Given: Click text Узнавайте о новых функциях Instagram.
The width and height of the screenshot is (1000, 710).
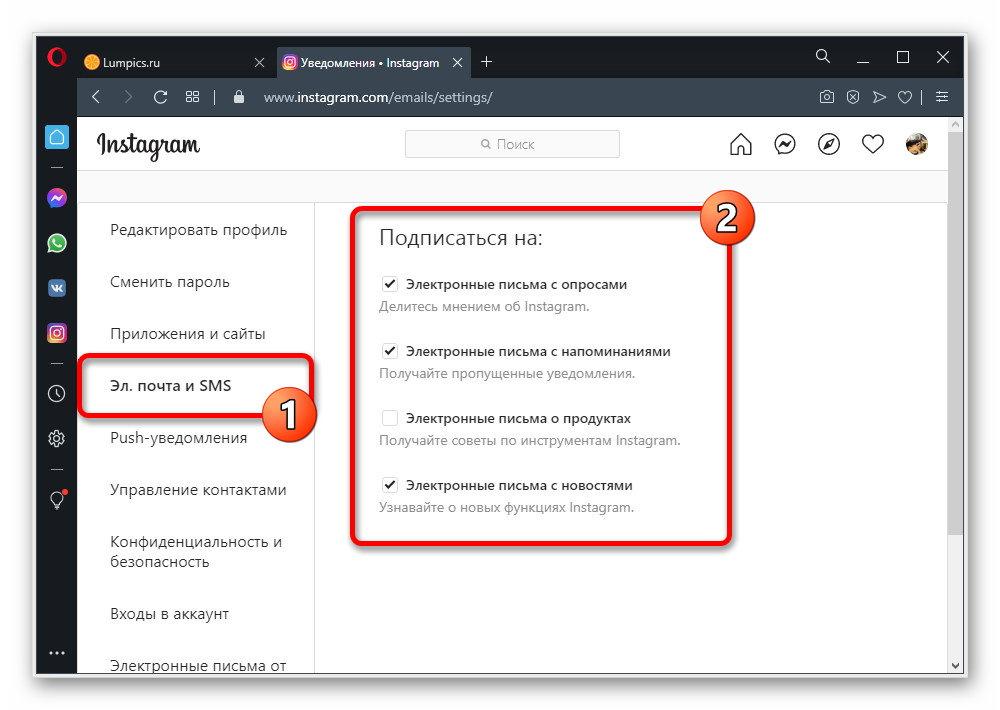Looking at the screenshot, I should [506, 507].
